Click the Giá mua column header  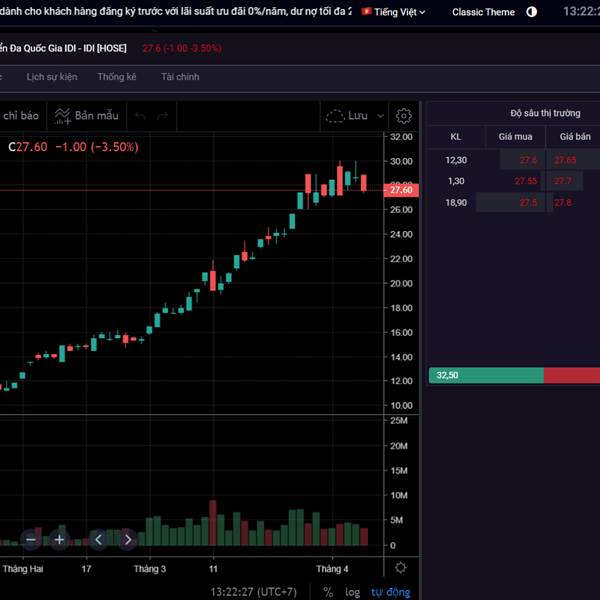click(x=515, y=137)
